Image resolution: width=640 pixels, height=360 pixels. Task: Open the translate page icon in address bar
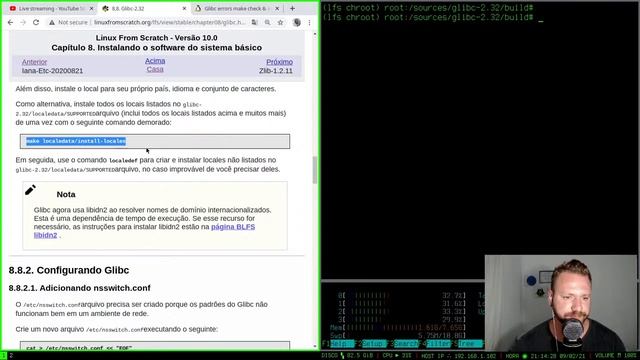(x=255, y=22)
